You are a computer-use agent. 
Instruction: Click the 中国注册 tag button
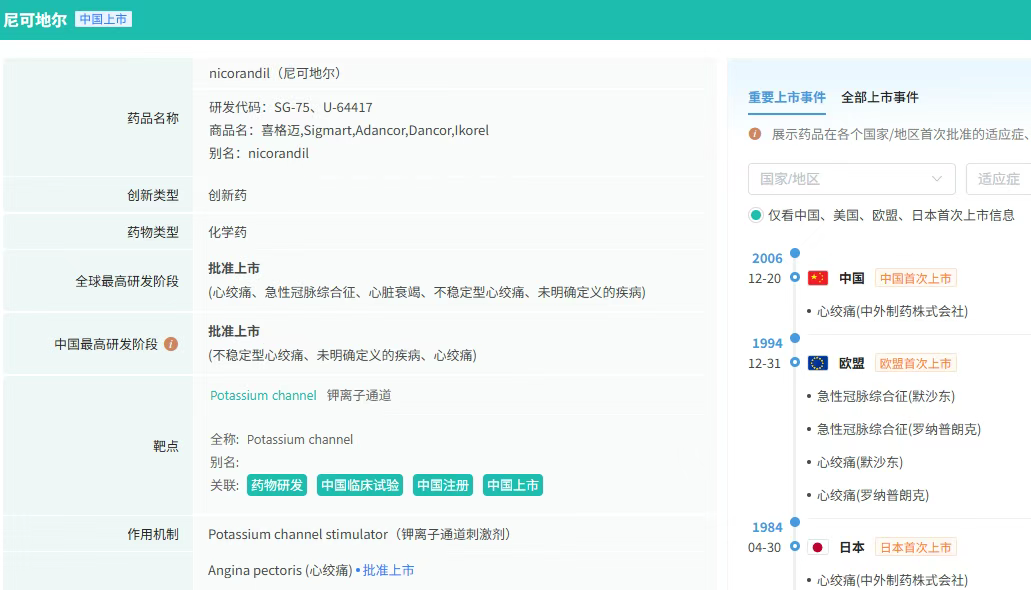pyautogui.click(x=443, y=485)
